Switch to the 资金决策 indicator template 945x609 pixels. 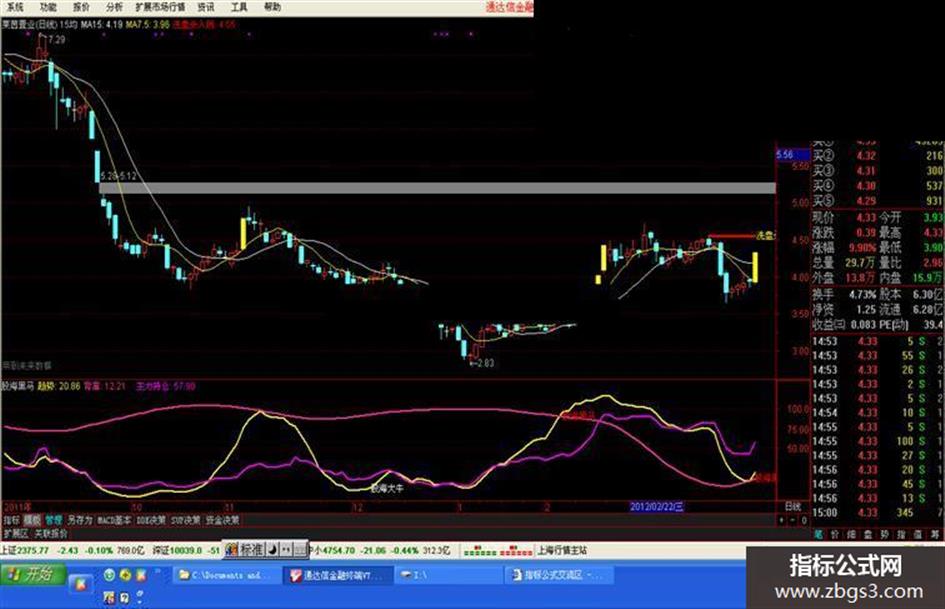pos(222,520)
